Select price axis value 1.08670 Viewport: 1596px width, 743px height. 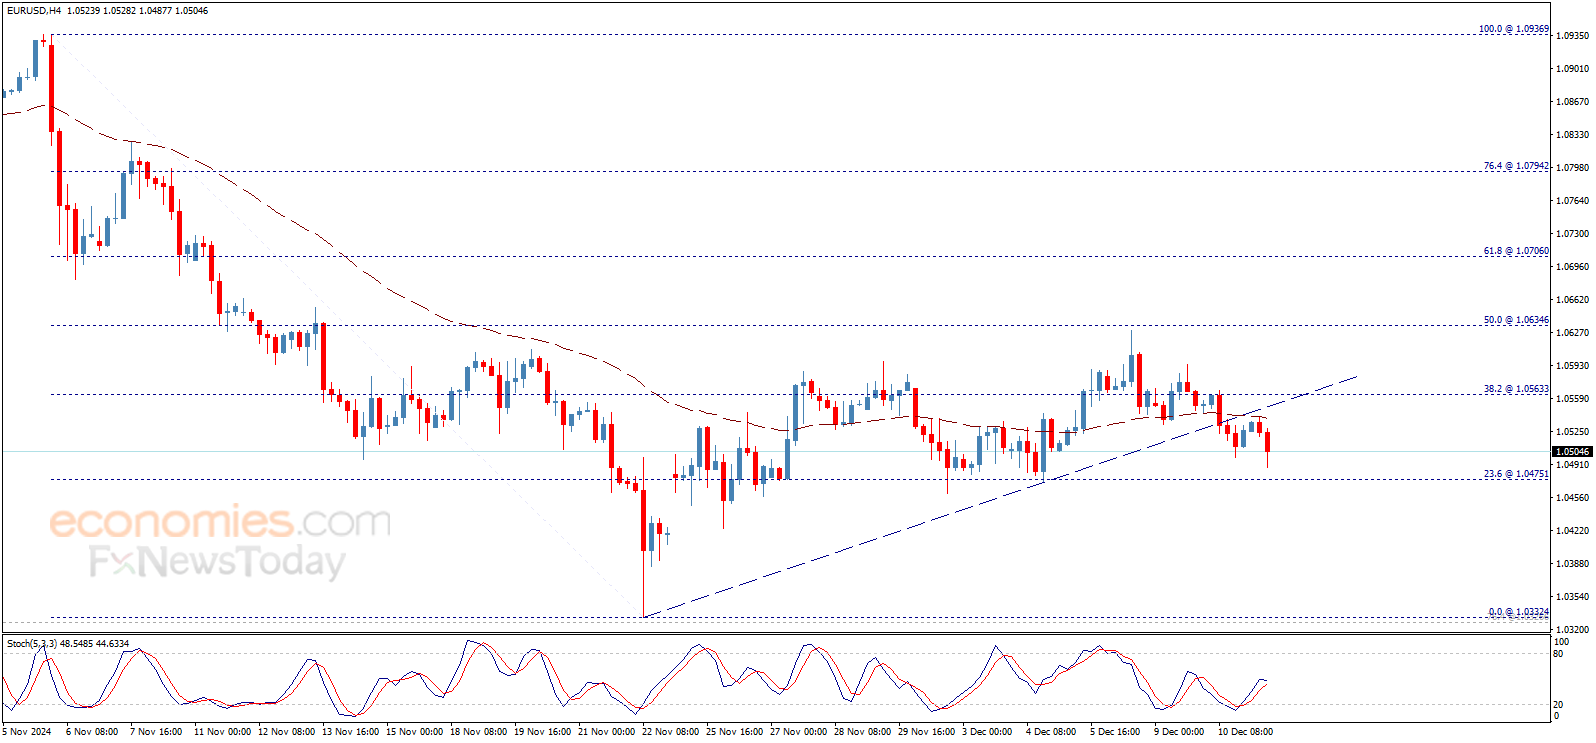click(1573, 102)
